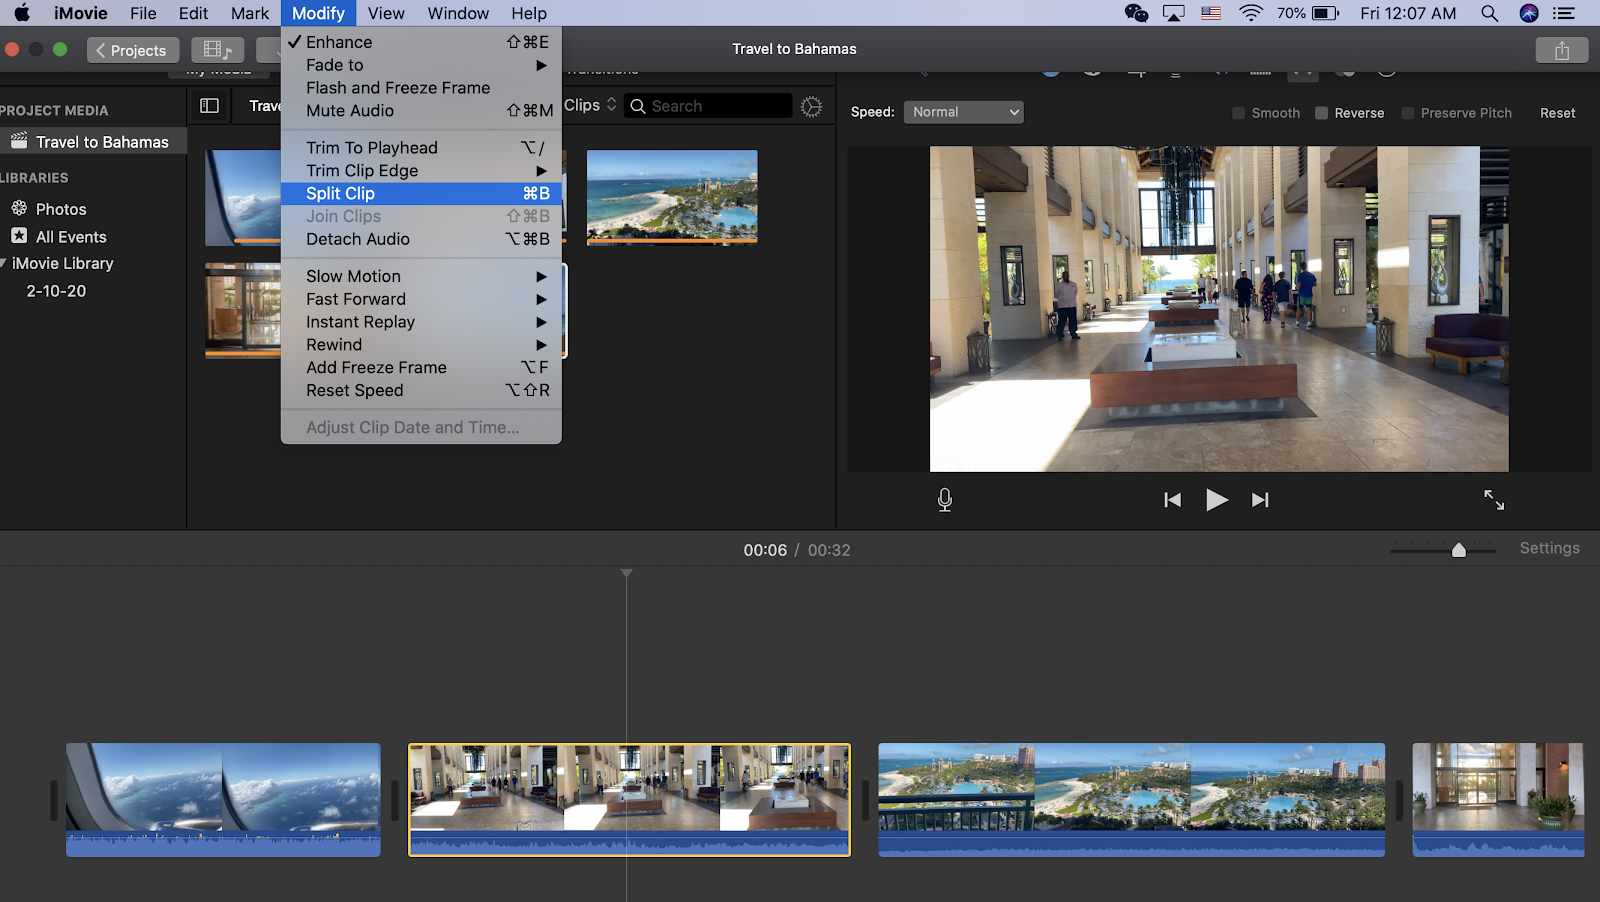Open the View menu
The image size is (1600, 902).
(386, 13)
